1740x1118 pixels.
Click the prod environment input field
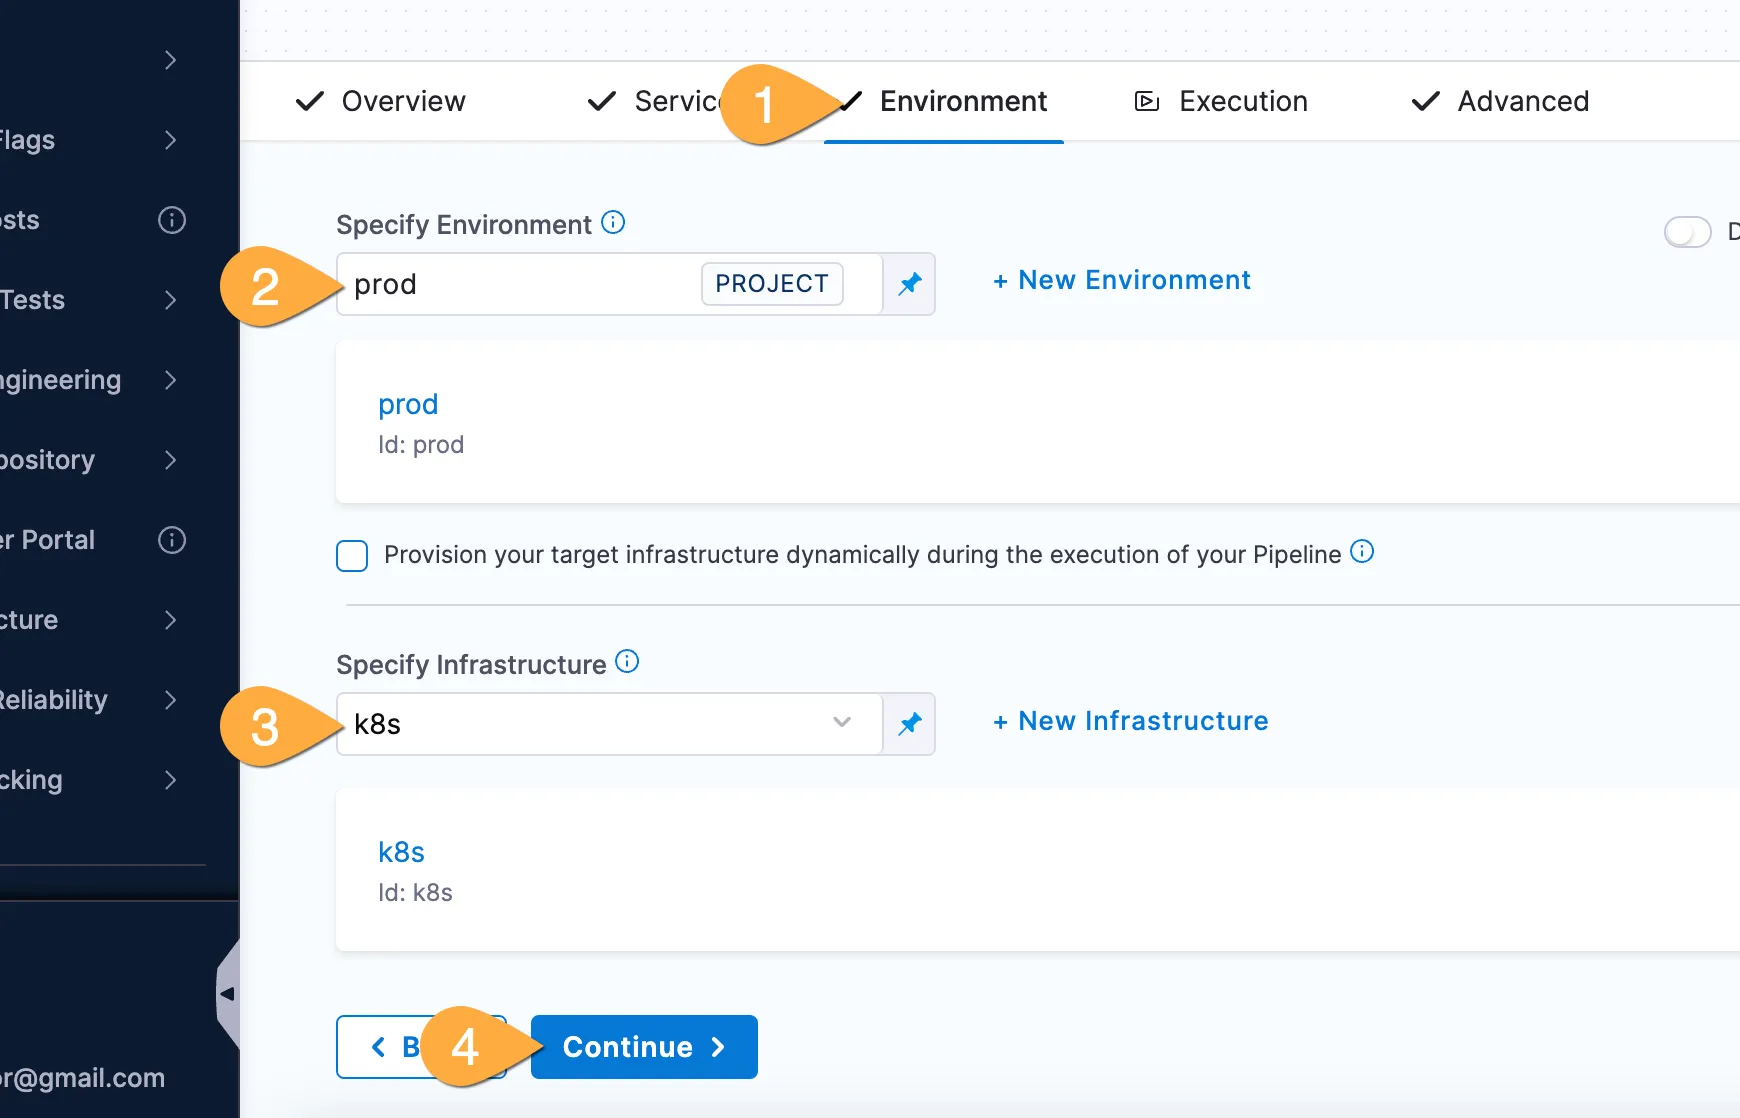point(520,284)
